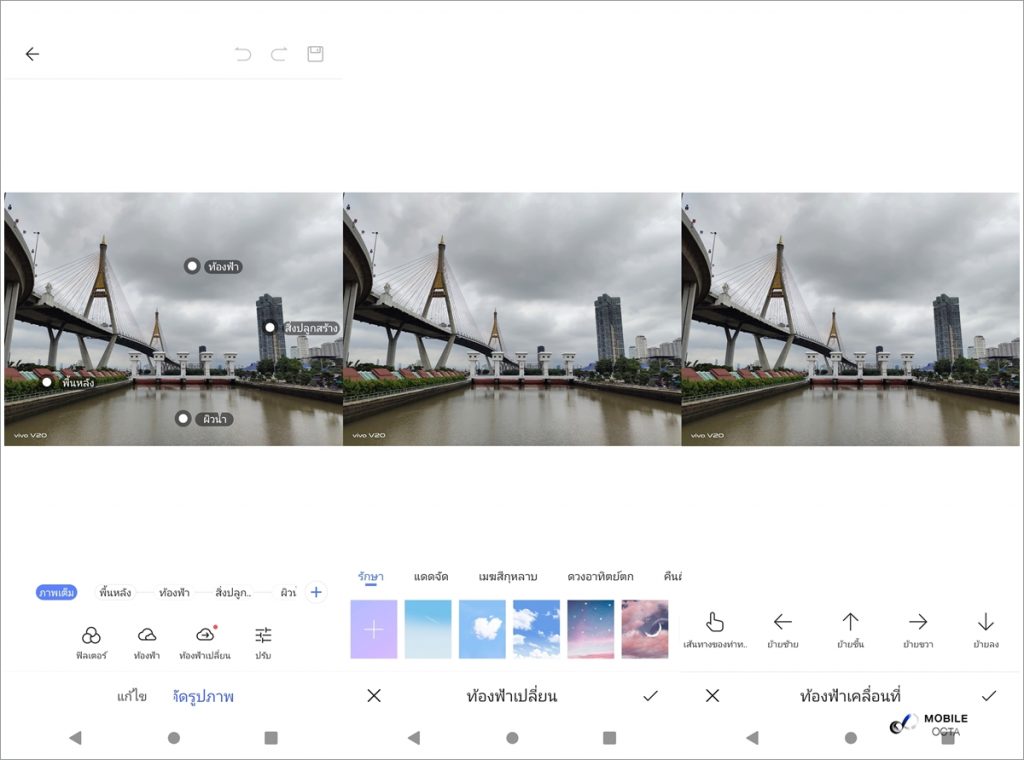The height and width of the screenshot is (760, 1024).
Task: Tap the แก้ไข button
Action: pos(131,696)
